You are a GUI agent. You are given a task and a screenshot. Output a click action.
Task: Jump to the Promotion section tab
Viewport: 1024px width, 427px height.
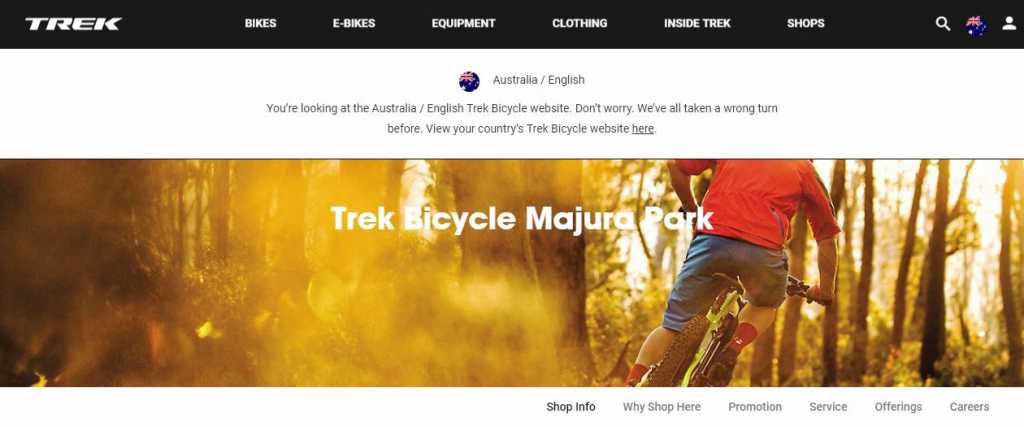pos(755,407)
